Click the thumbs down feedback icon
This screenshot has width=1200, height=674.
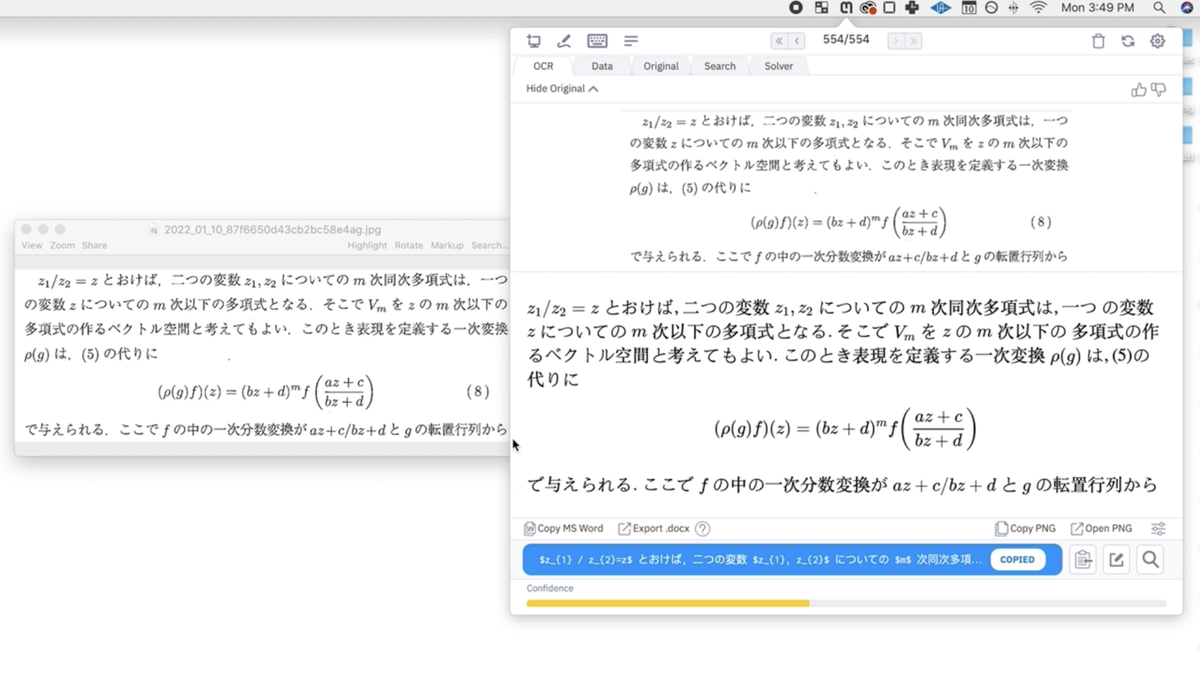tap(1159, 90)
